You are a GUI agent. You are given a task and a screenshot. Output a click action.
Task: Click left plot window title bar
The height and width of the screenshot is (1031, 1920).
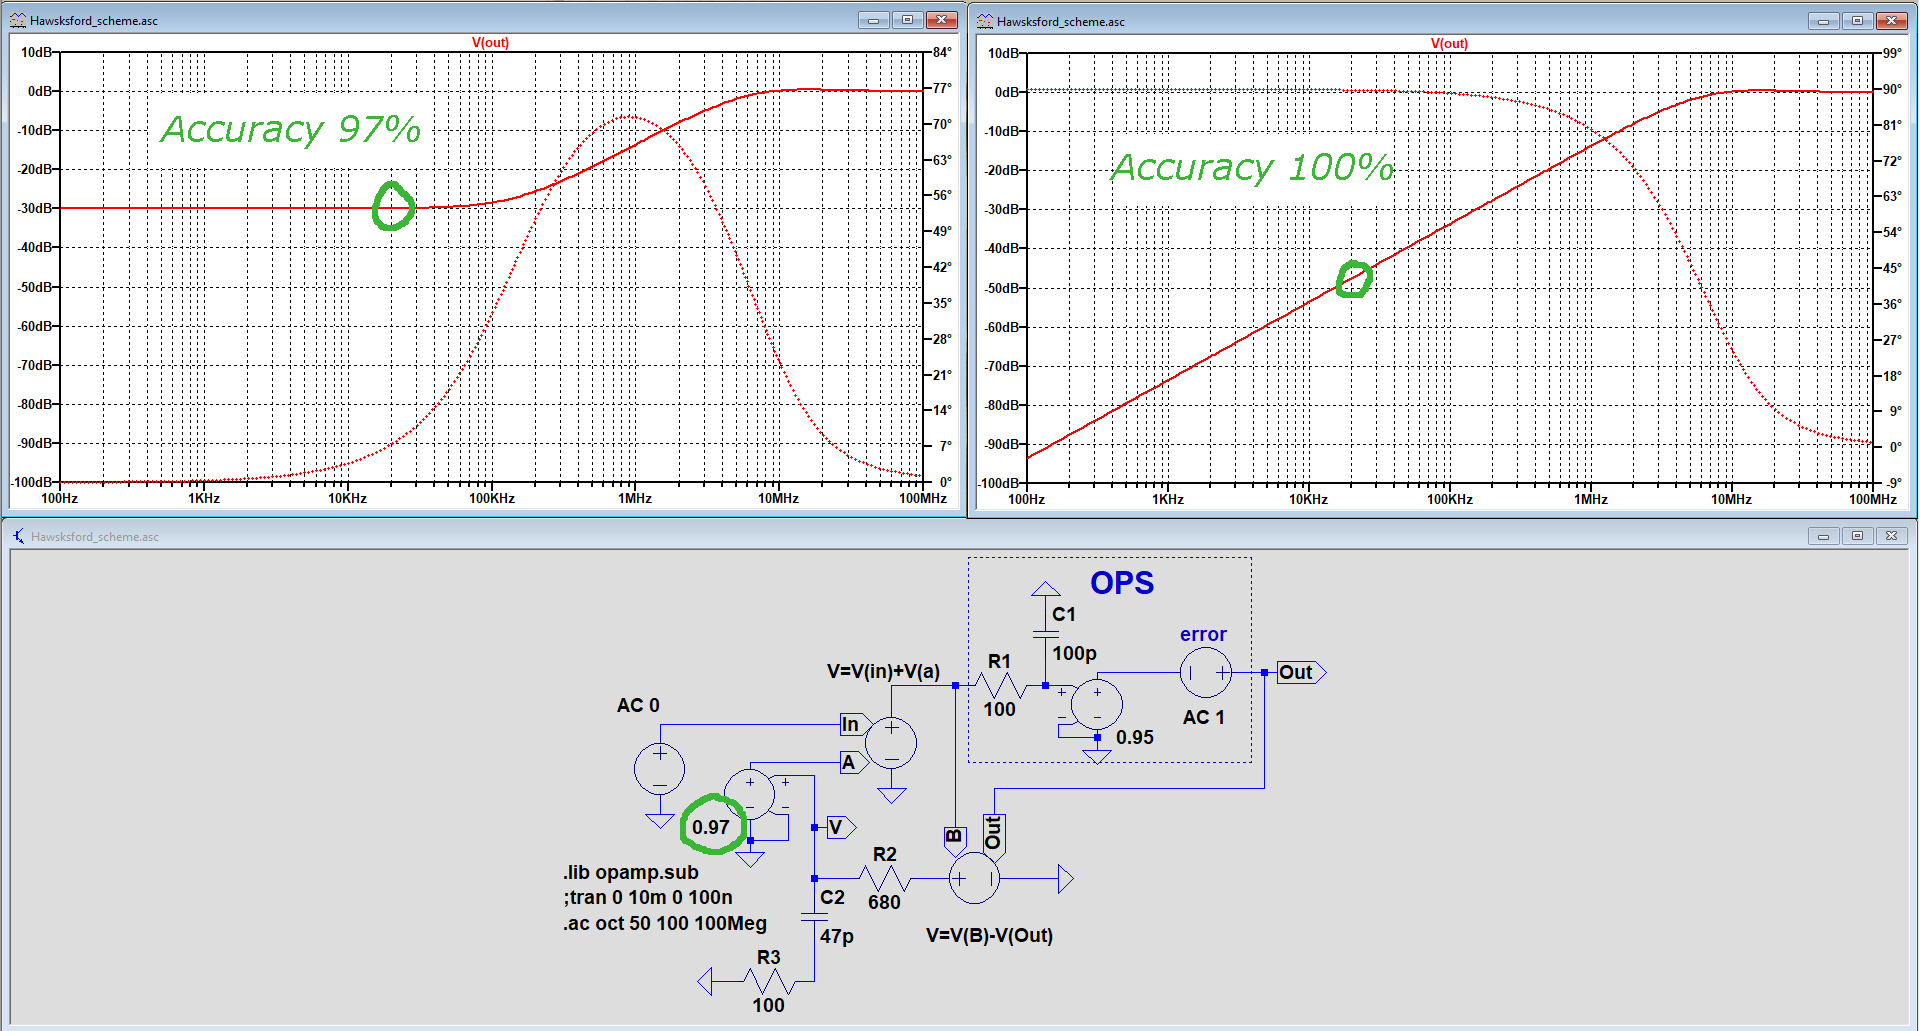tap(483, 20)
